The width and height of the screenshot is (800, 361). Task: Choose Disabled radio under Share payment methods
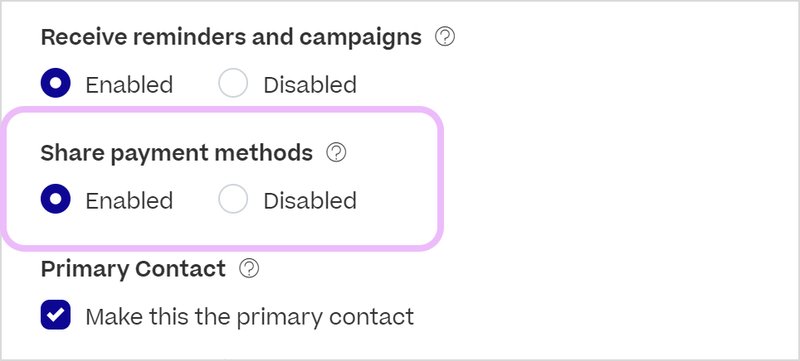(x=233, y=199)
